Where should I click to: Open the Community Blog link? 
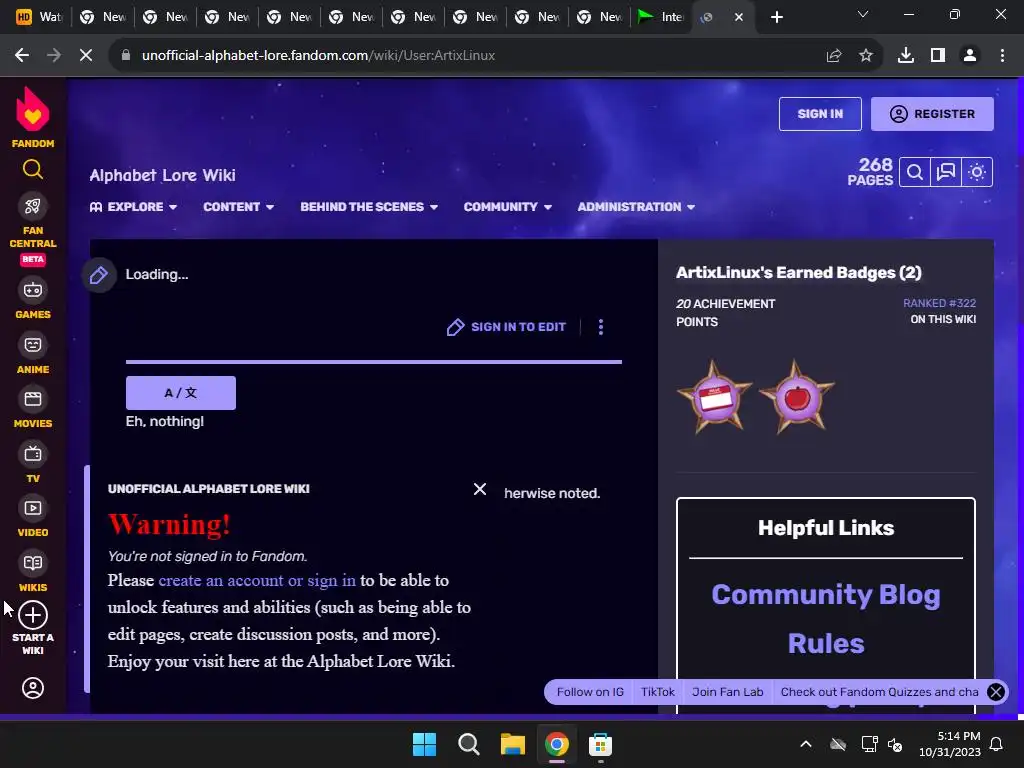(x=825, y=595)
